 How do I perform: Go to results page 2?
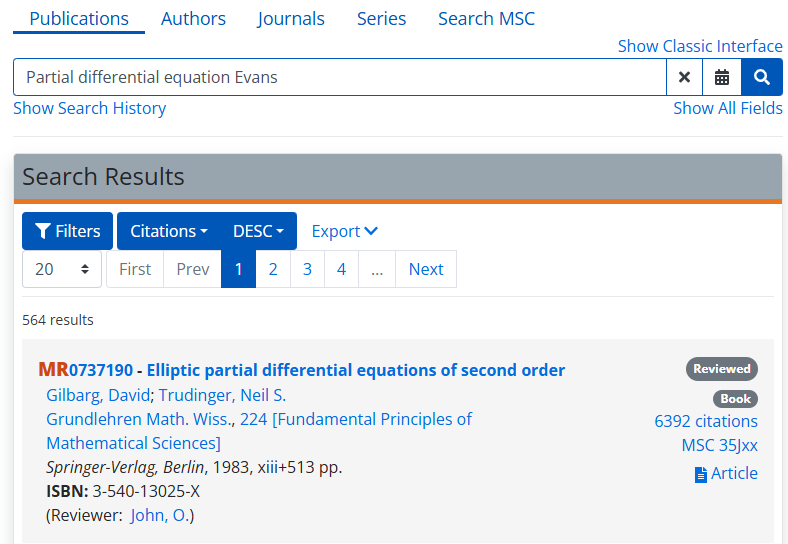(273, 269)
